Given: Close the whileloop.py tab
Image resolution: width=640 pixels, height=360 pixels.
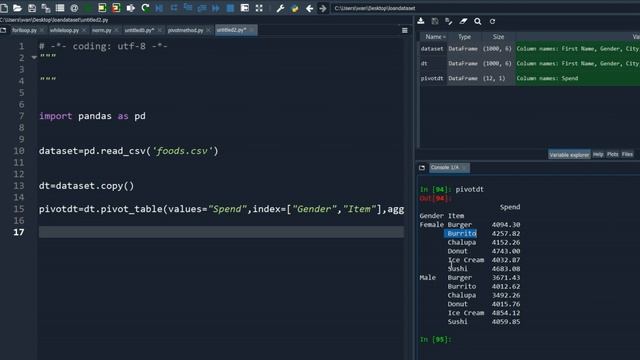Looking at the screenshot, I should [x=84, y=30].
